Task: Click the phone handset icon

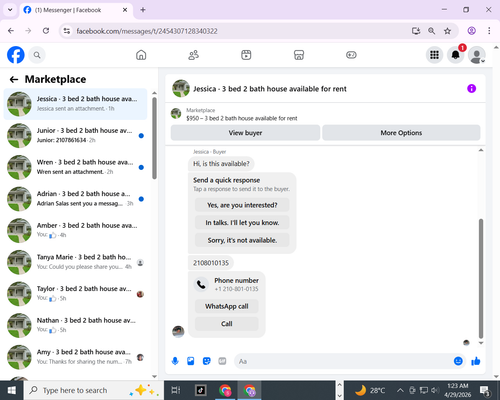Action: [x=201, y=284]
